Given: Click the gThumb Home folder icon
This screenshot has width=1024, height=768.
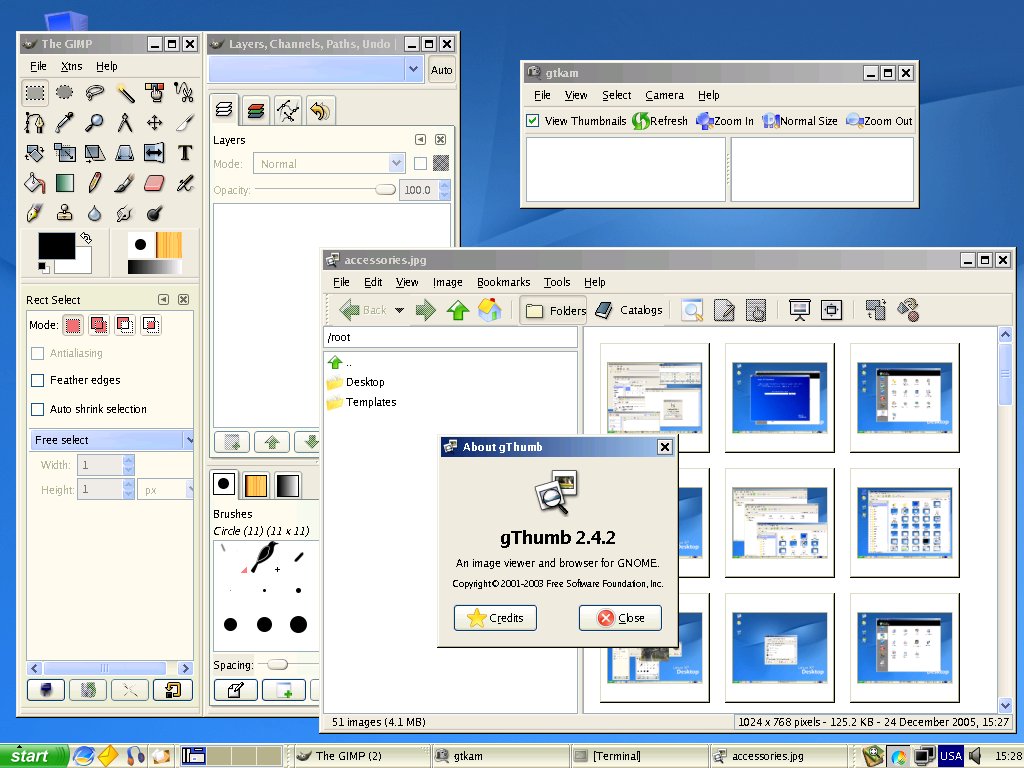Looking at the screenshot, I should pyautogui.click(x=489, y=310).
